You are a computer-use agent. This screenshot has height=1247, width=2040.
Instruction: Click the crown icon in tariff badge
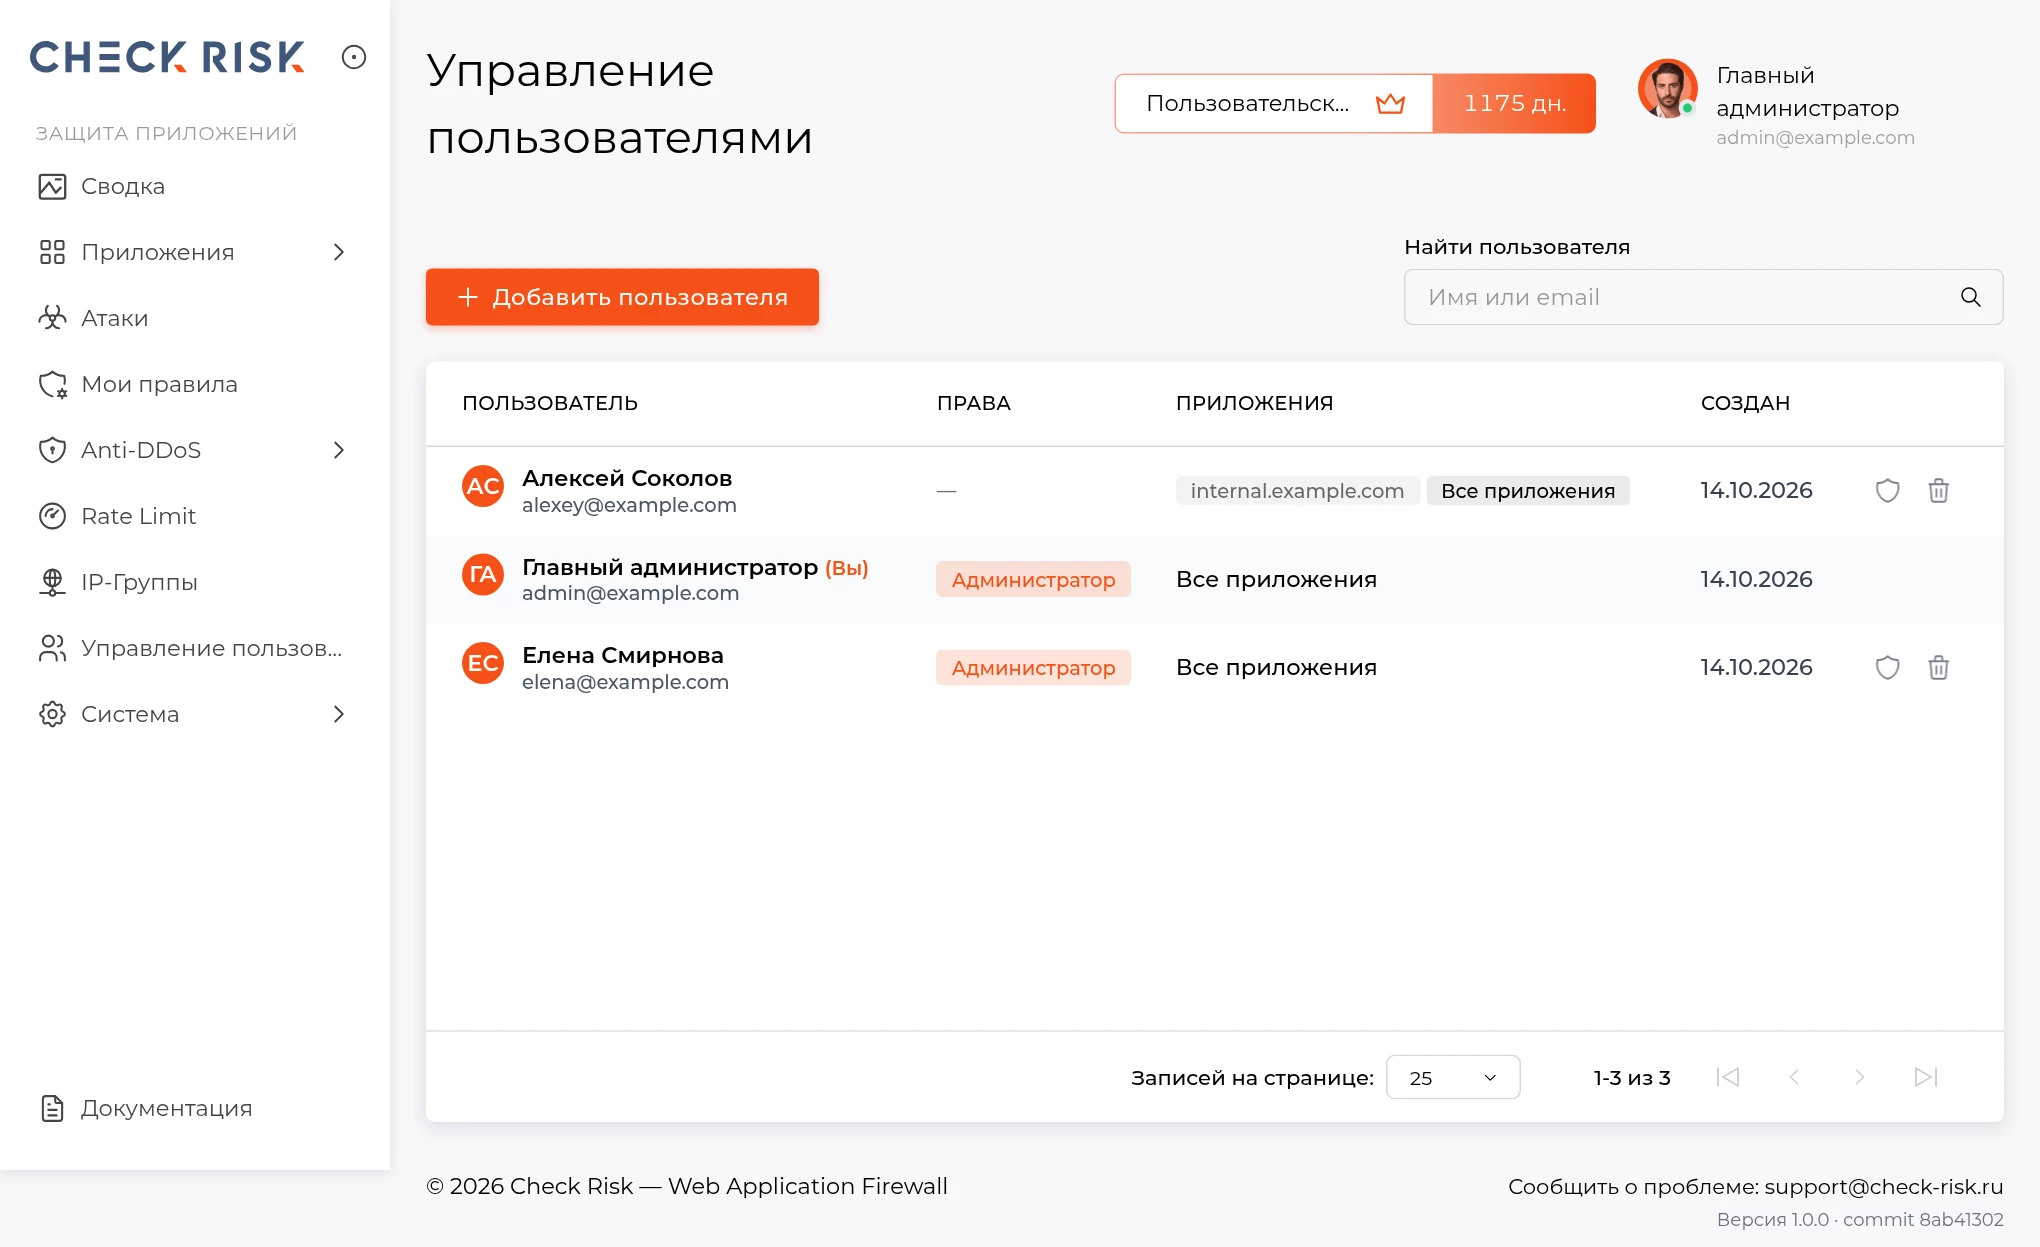pyautogui.click(x=1390, y=103)
